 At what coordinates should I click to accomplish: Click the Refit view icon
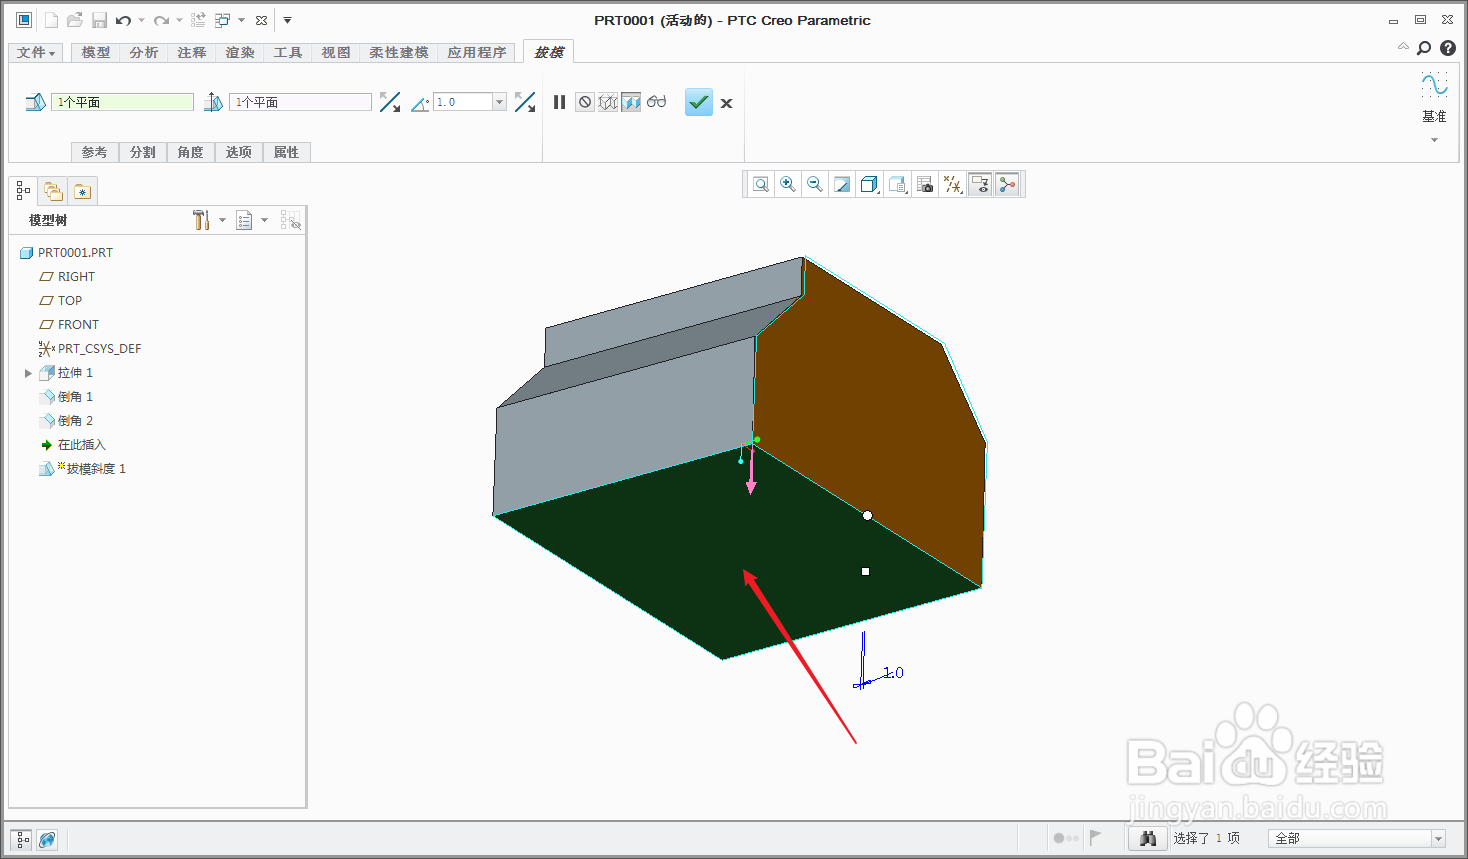[761, 184]
